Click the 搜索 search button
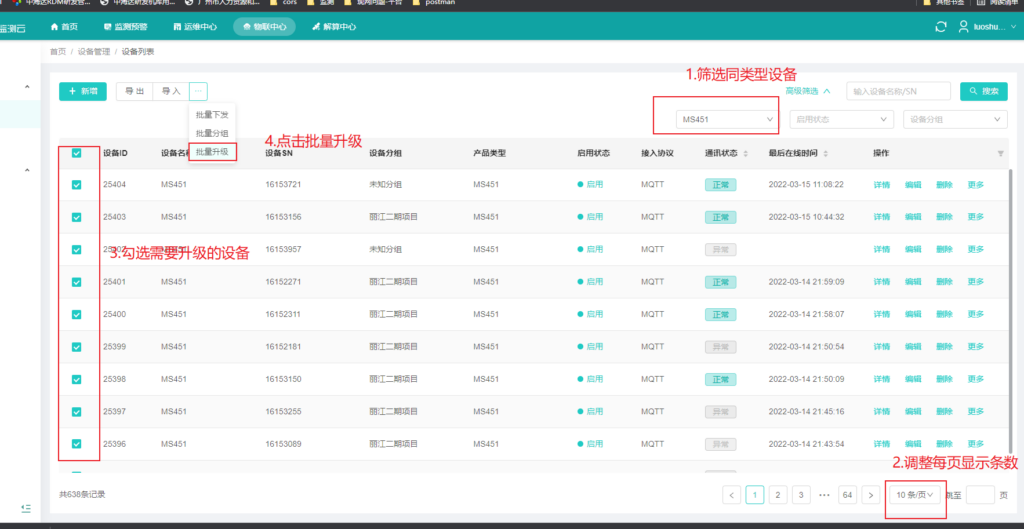Screen dimensions: 1024x529 pos(983,91)
